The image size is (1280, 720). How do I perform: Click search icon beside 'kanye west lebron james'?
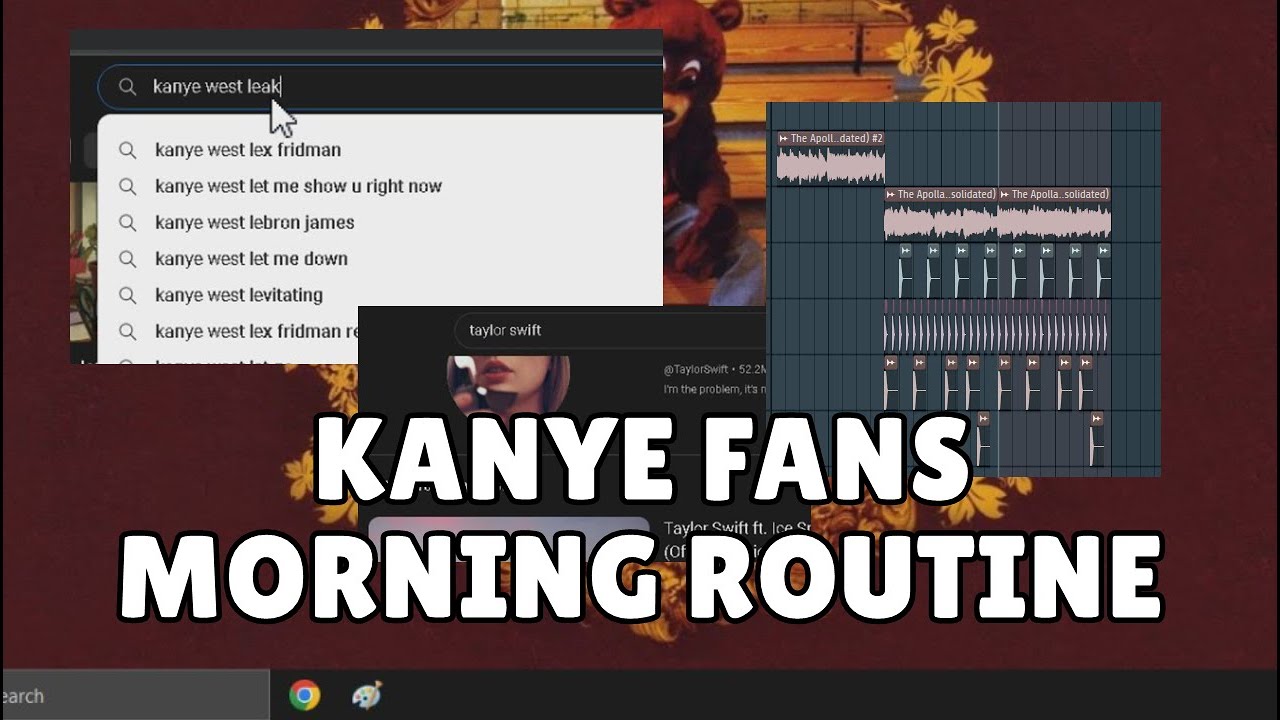[127, 223]
